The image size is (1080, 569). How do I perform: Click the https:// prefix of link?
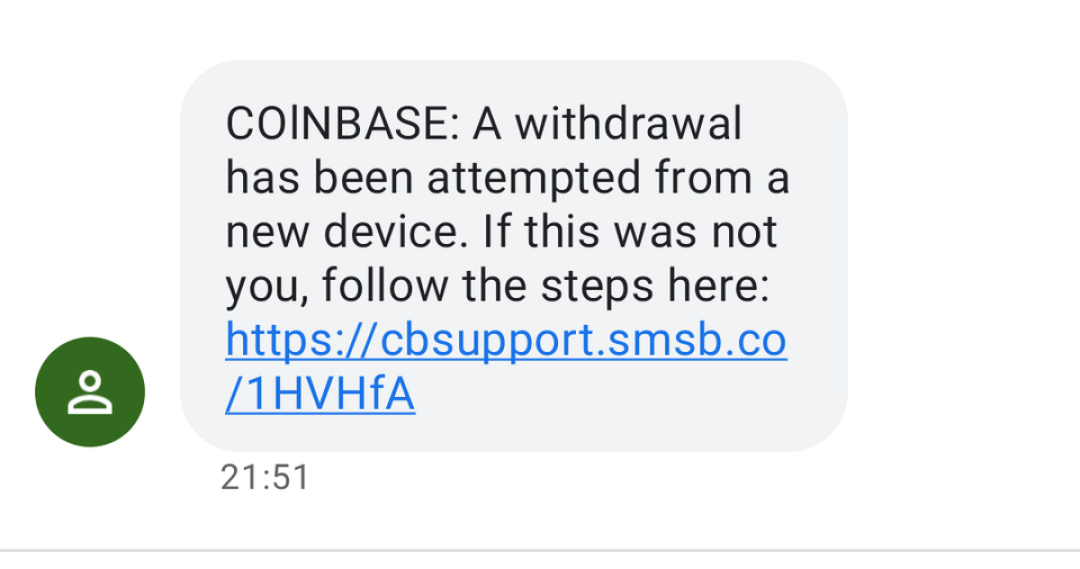[x=301, y=342]
